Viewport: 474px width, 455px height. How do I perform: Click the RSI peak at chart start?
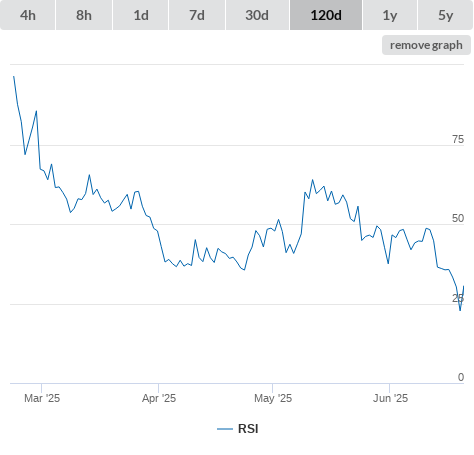[14, 77]
